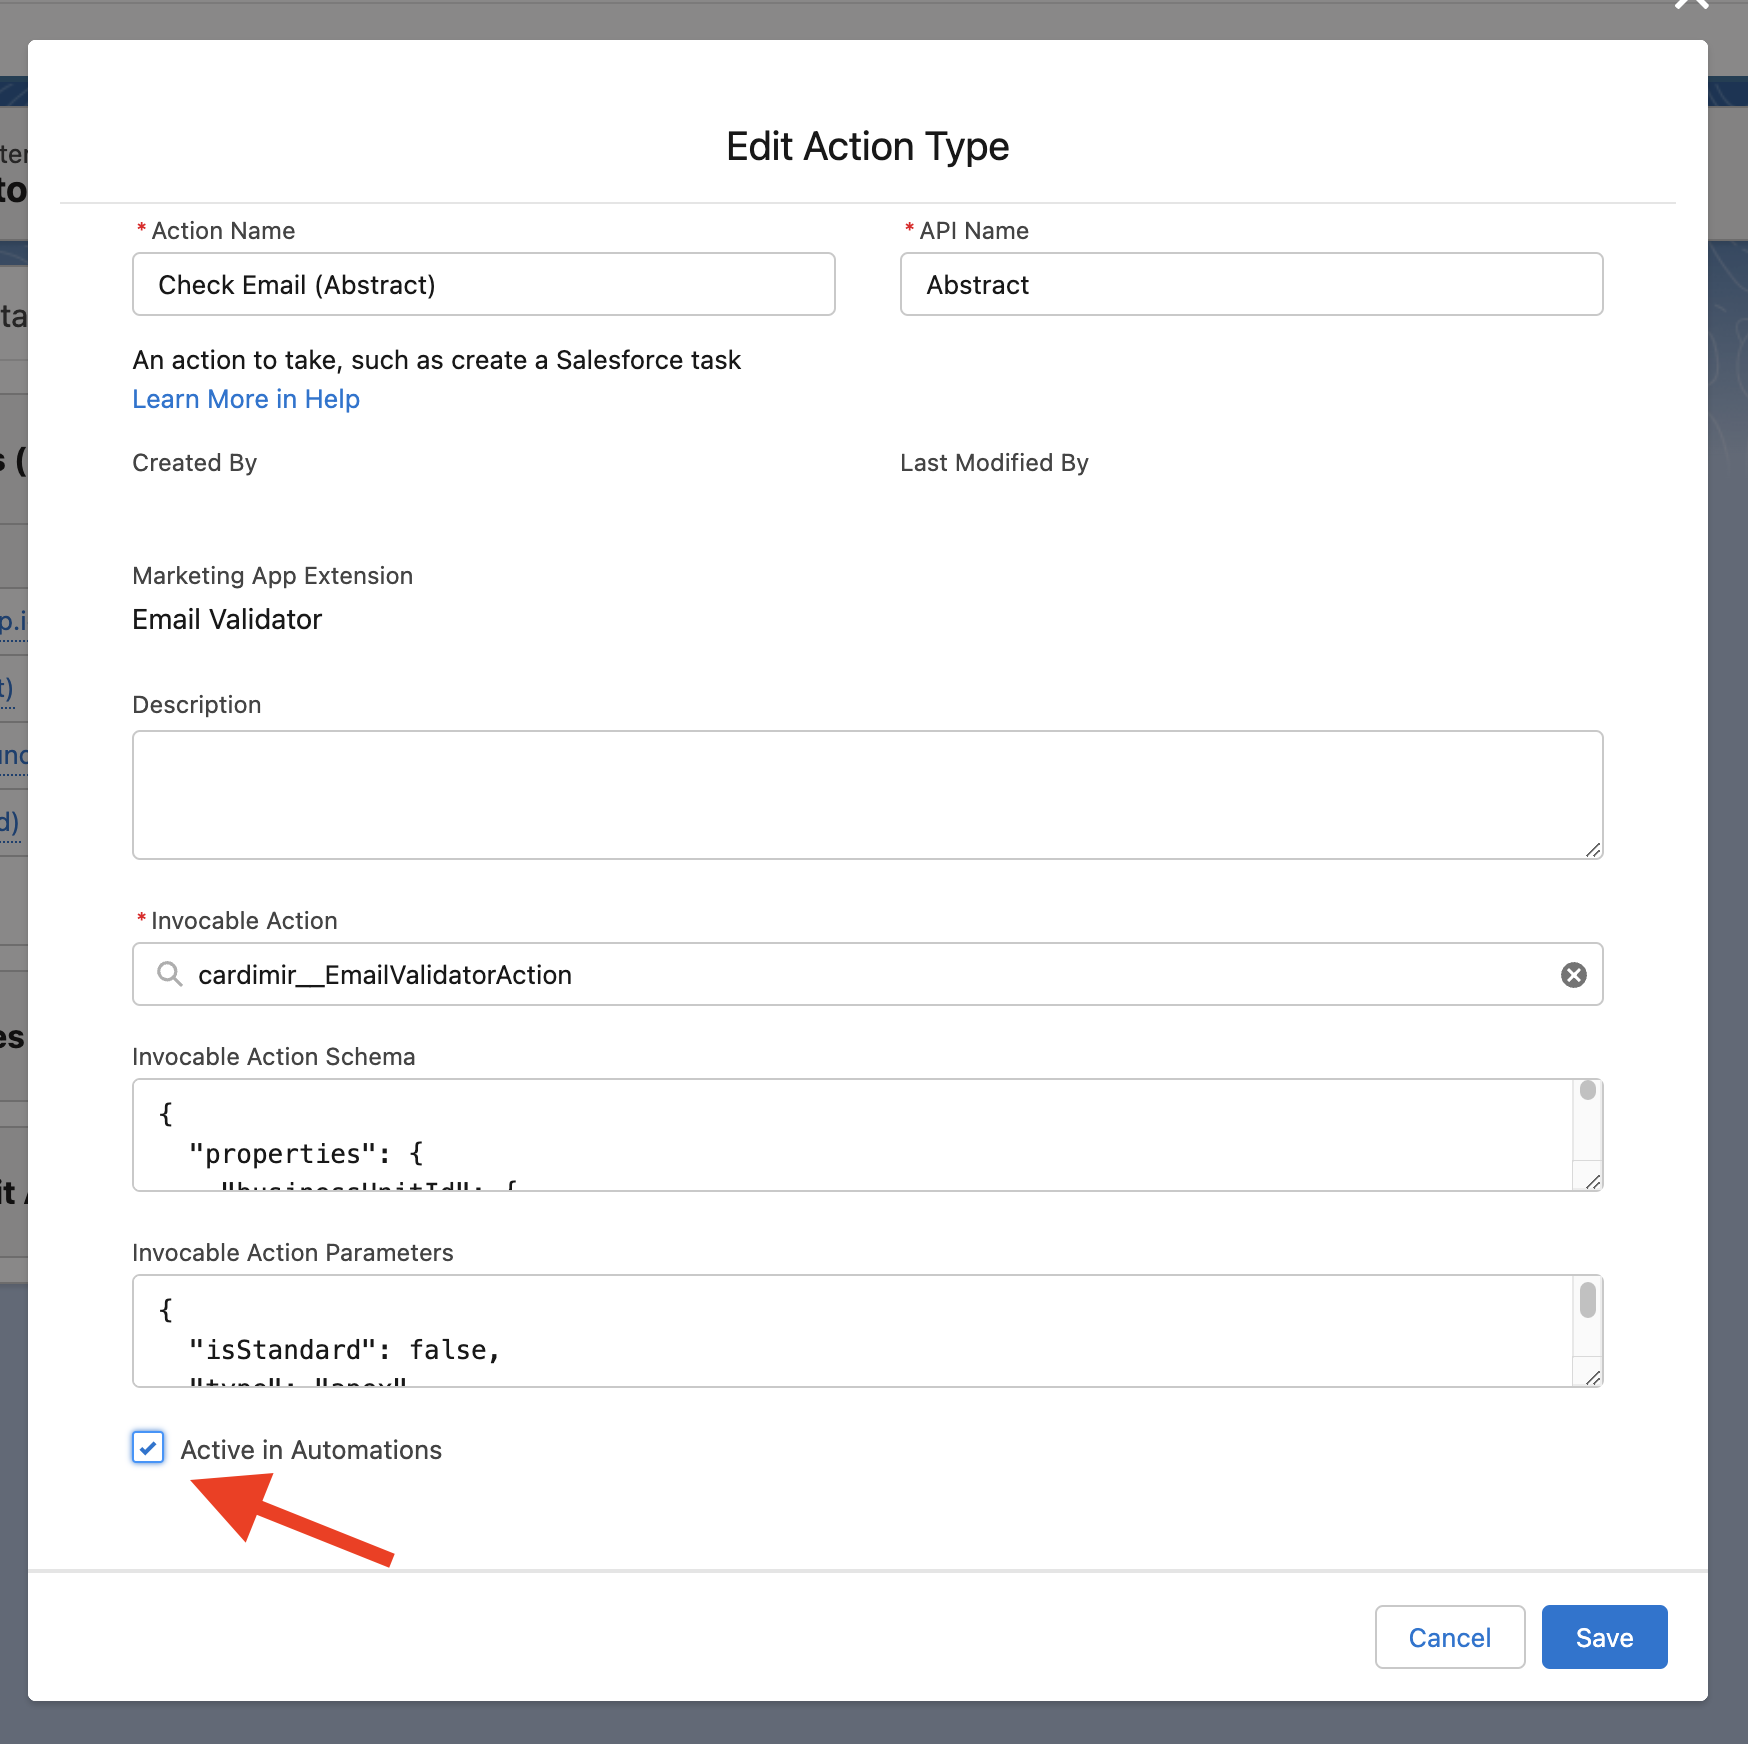Click the resize grip of the Invocable Action Schema box

point(1592,1183)
